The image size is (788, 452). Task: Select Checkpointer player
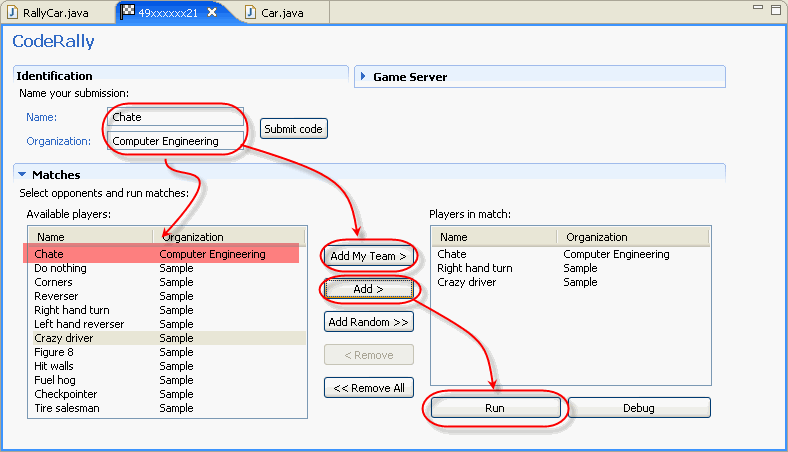click(x=169, y=394)
